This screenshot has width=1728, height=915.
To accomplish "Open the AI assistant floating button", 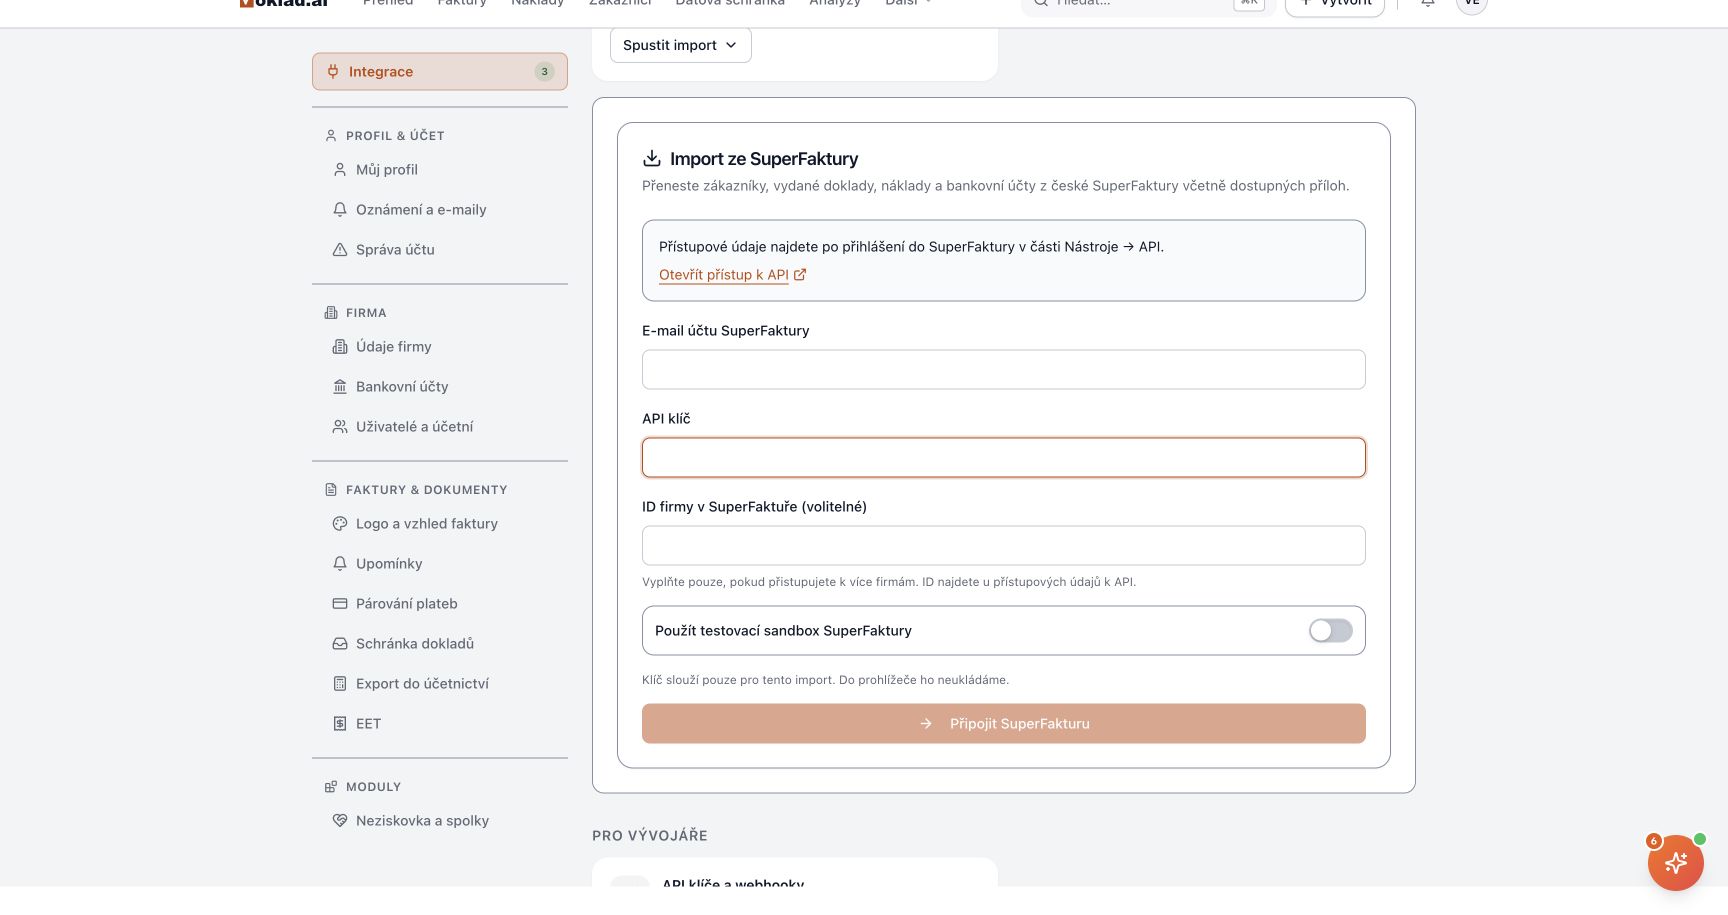I will [x=1676, y=862].
